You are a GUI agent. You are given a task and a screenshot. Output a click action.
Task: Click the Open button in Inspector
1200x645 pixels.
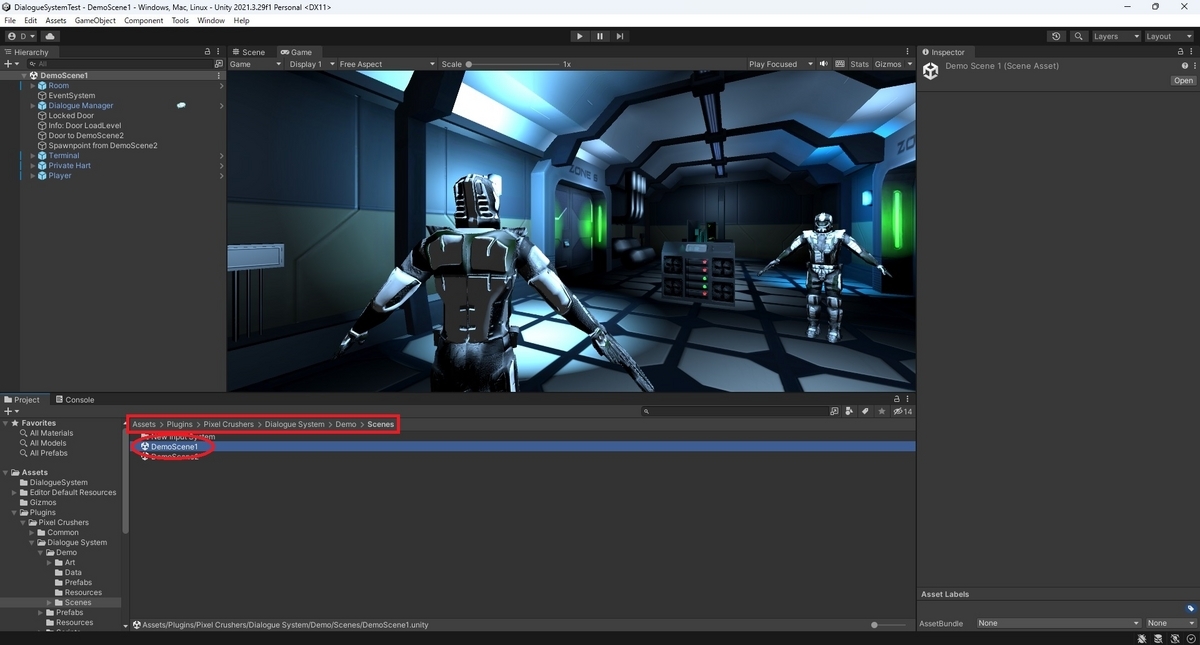coord(1183,81)
